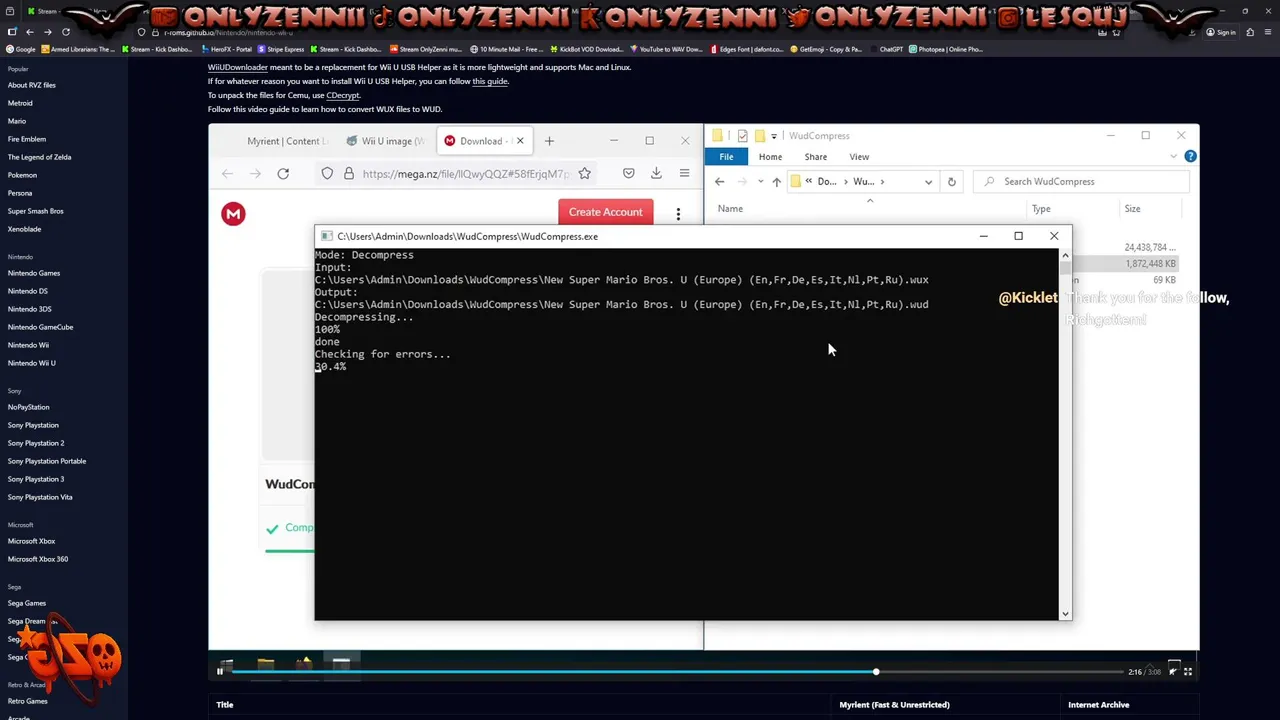Viewport: 1280px width, 720px height.
Task: Click the Create Account button on MEGA
Action: (x=605, y=212)
